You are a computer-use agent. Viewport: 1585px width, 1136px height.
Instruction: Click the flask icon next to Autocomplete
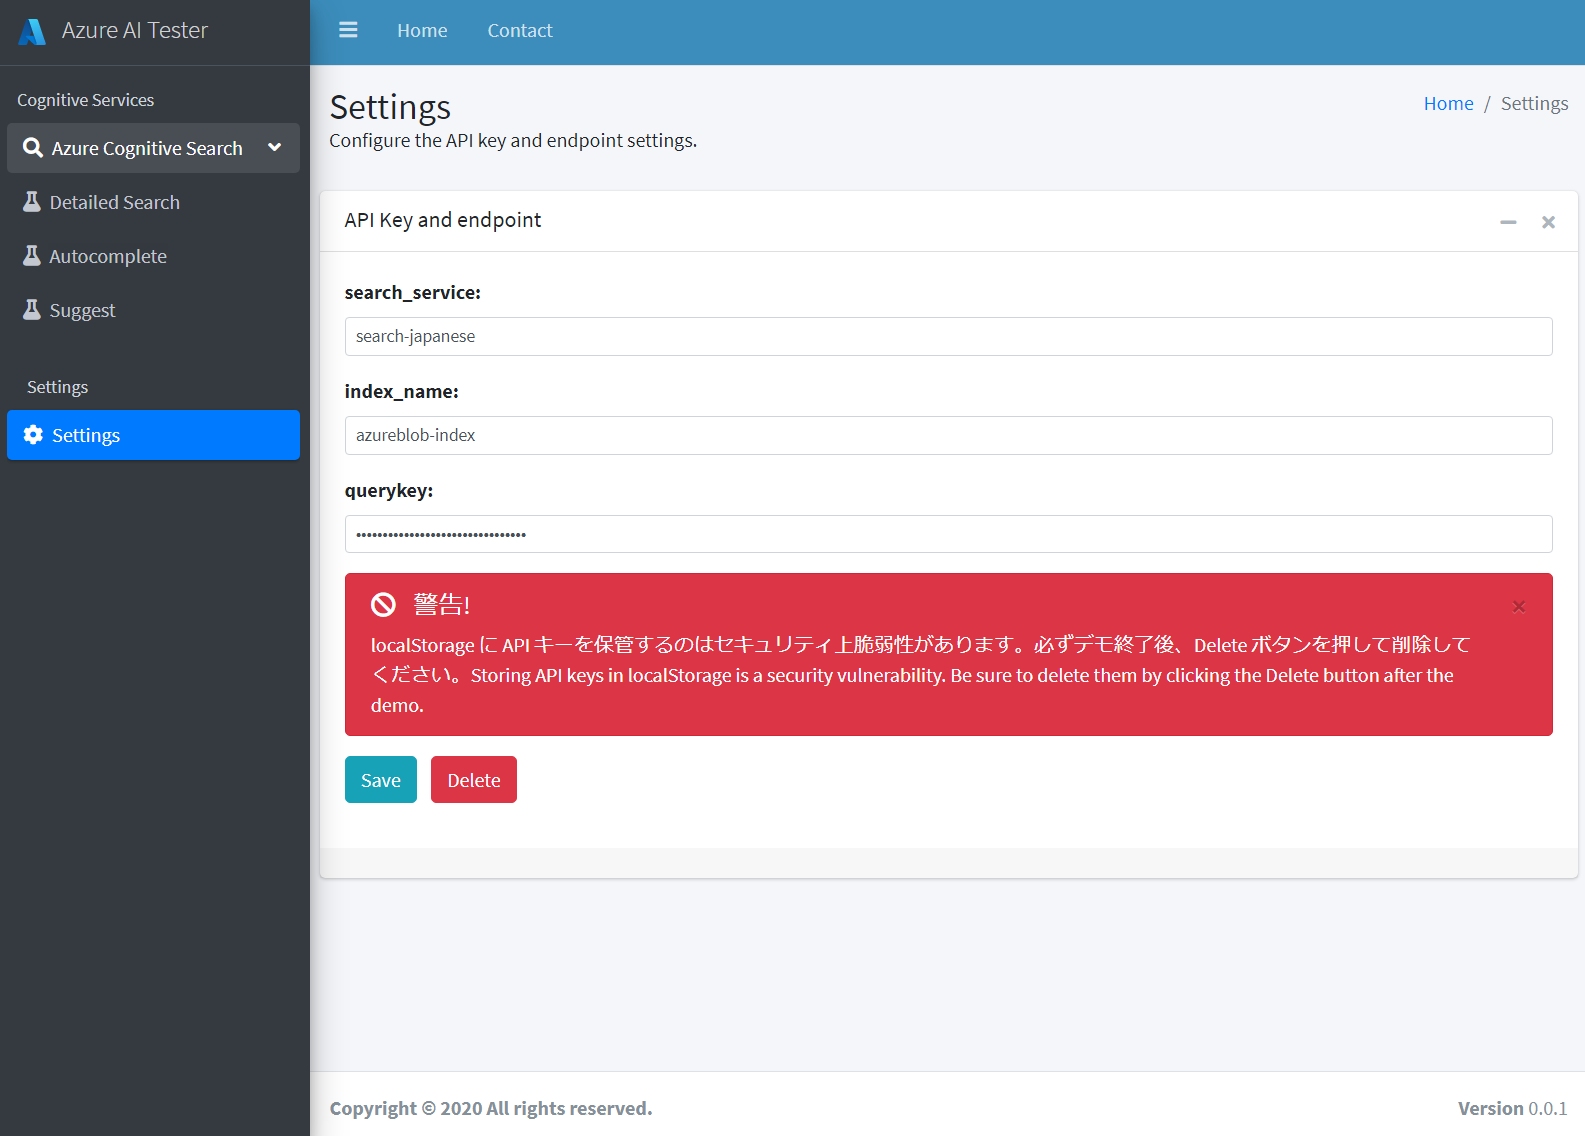(x=32, y=256)
